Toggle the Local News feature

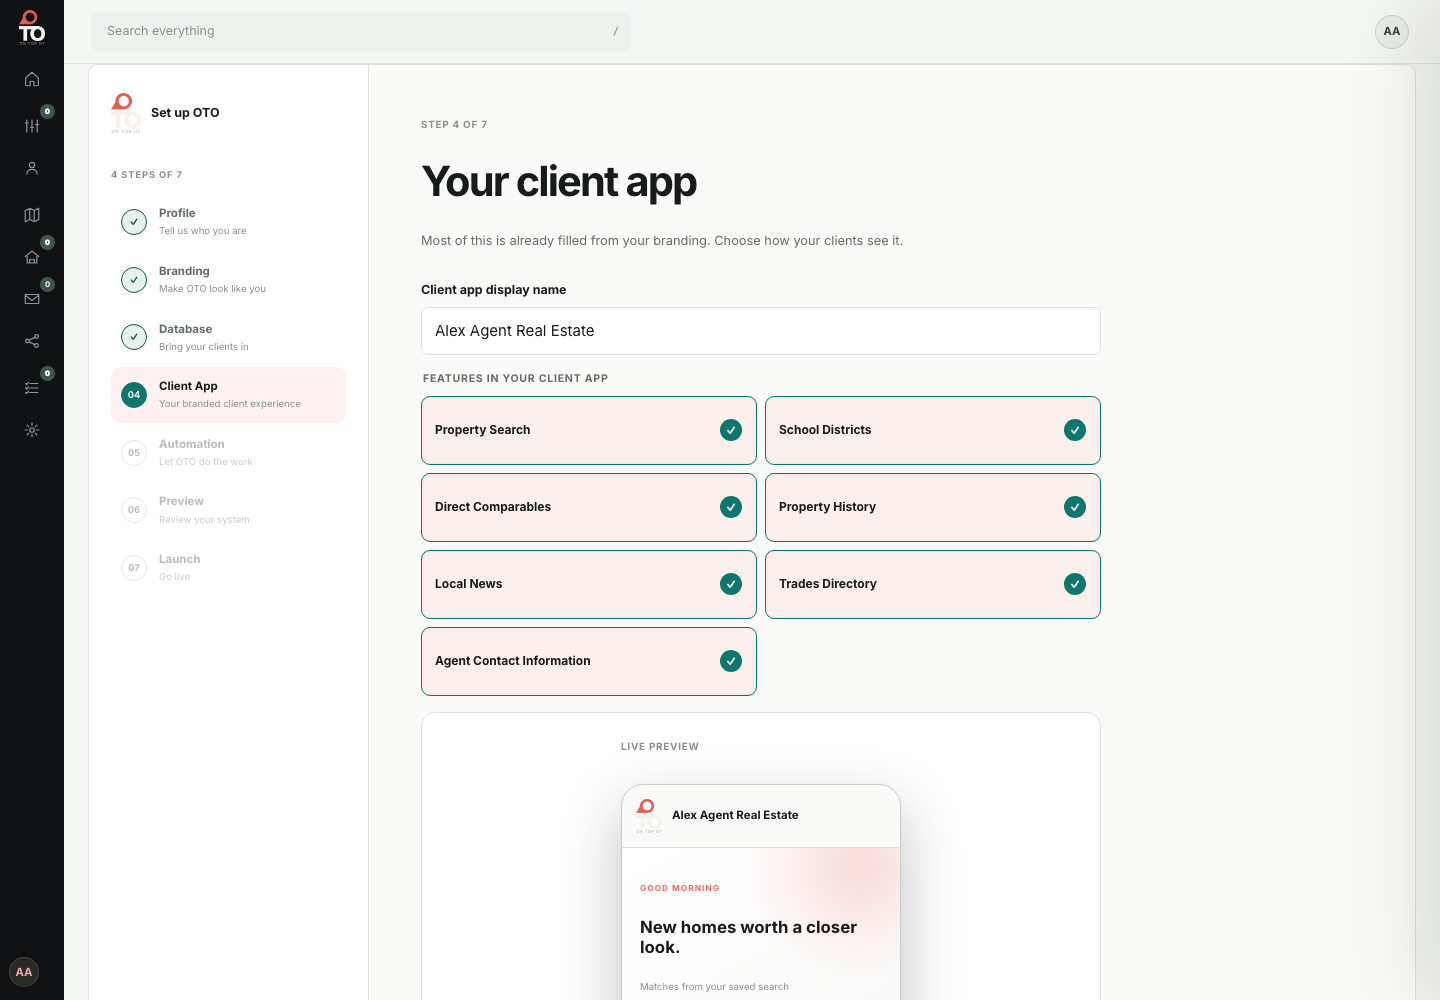point(589,584)
